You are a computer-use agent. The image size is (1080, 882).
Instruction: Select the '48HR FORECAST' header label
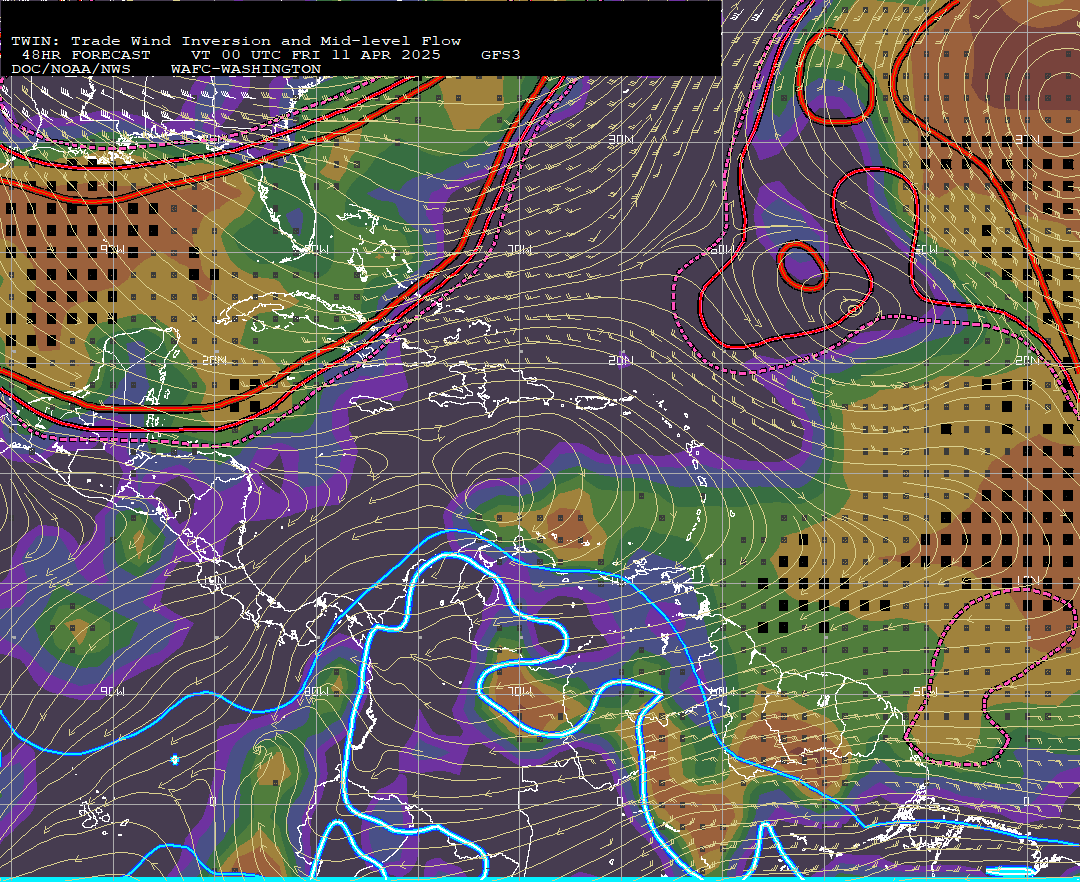pos(85,55)
